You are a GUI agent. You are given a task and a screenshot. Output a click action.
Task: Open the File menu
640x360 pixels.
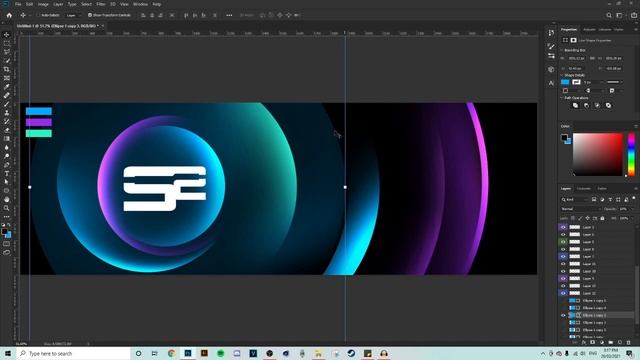18,4
